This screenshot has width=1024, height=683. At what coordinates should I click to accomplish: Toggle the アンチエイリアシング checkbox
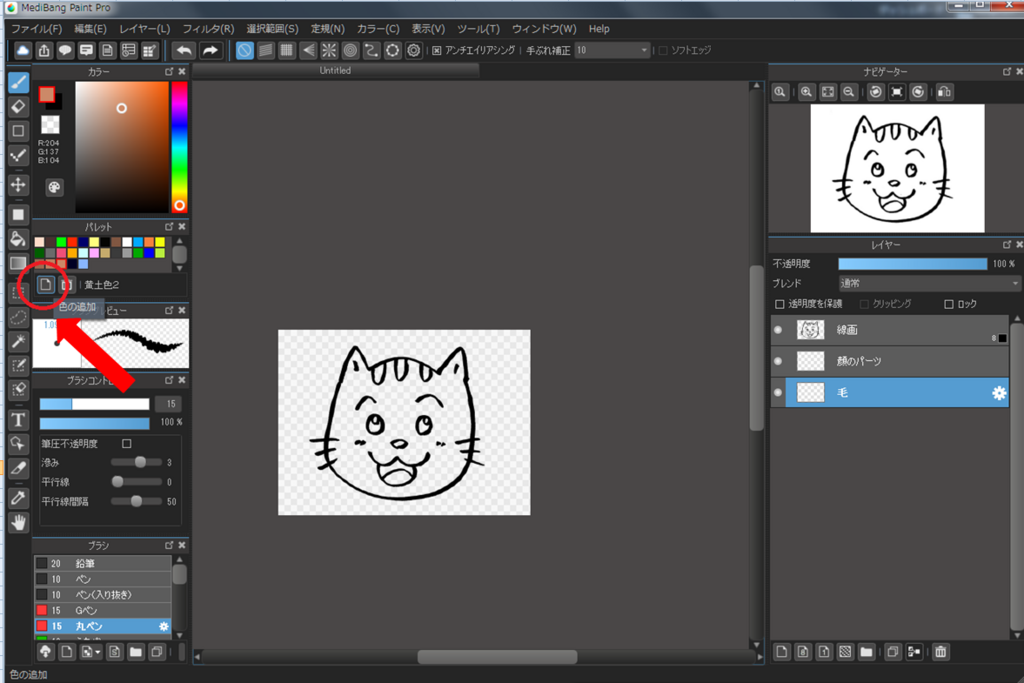(x=437, y=50)
